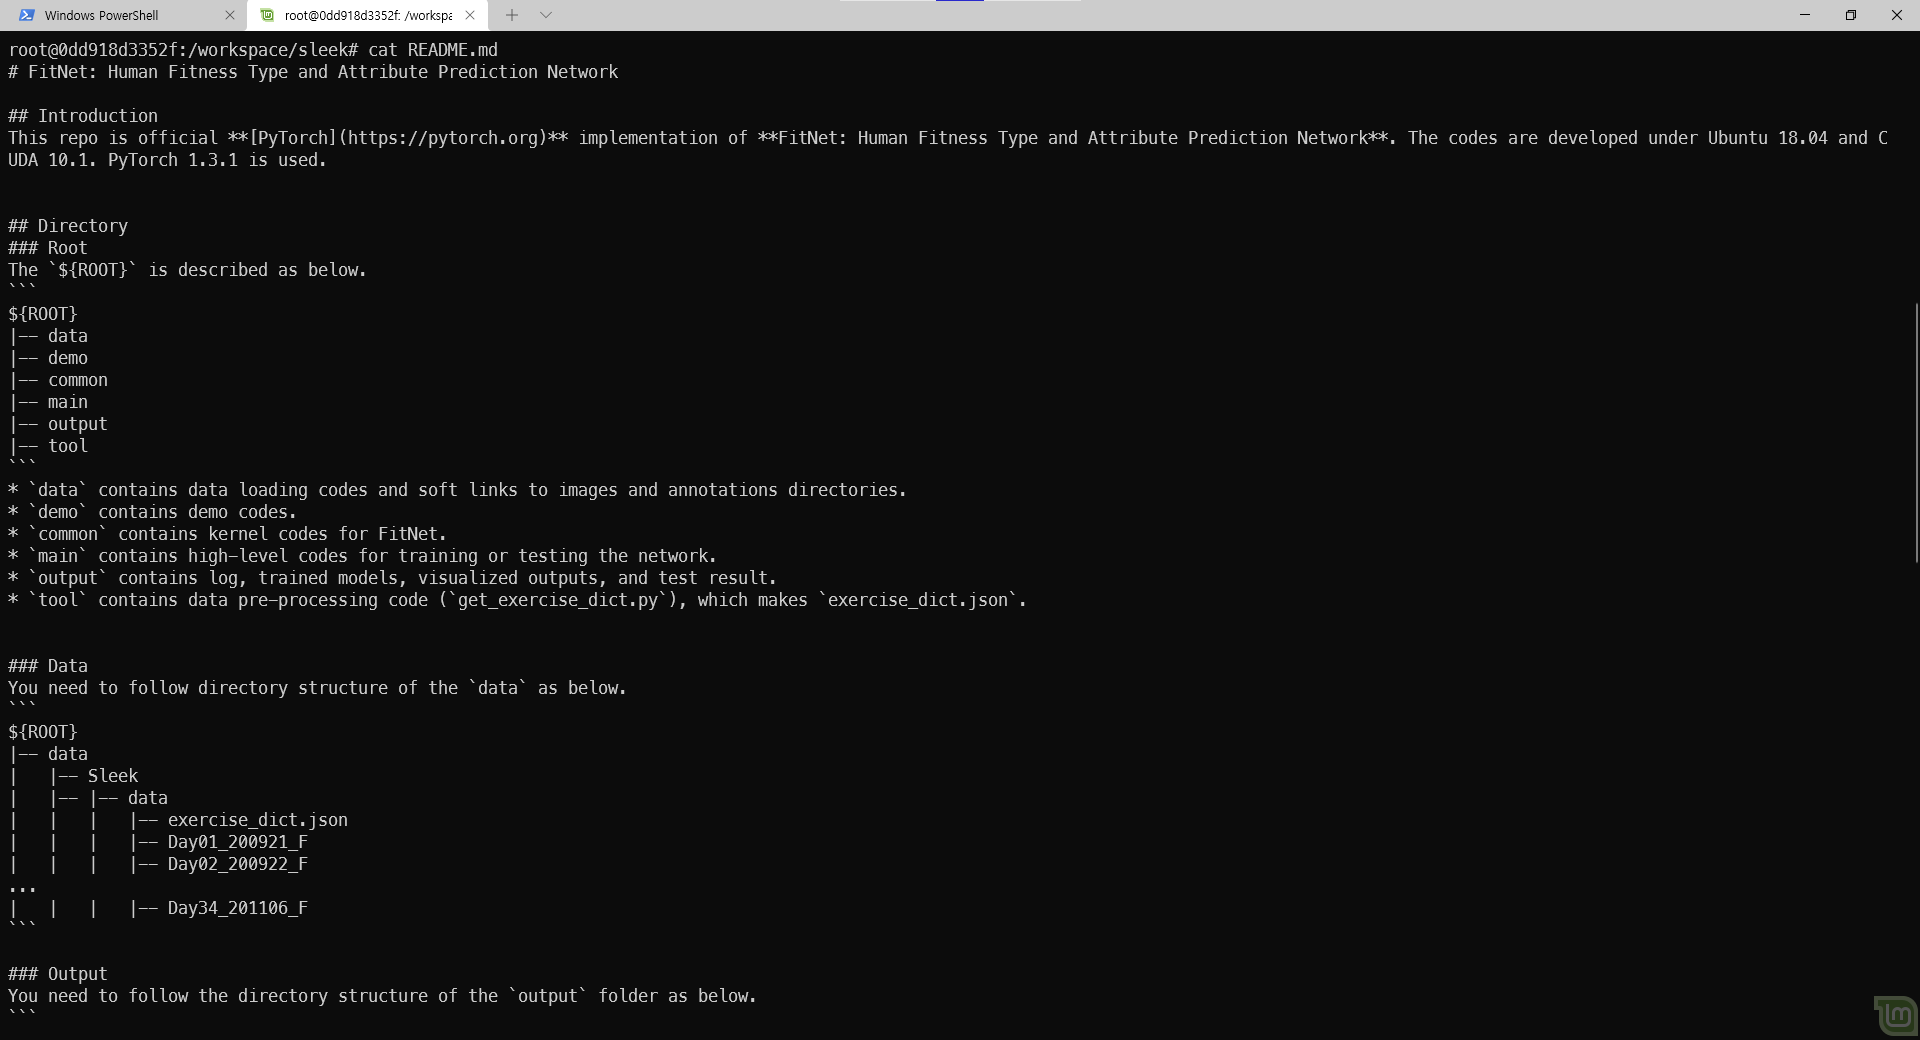Screen dimensions: 1920x1040
Task: Minimize the terminal window
Action: click(x=1805, y=15)
